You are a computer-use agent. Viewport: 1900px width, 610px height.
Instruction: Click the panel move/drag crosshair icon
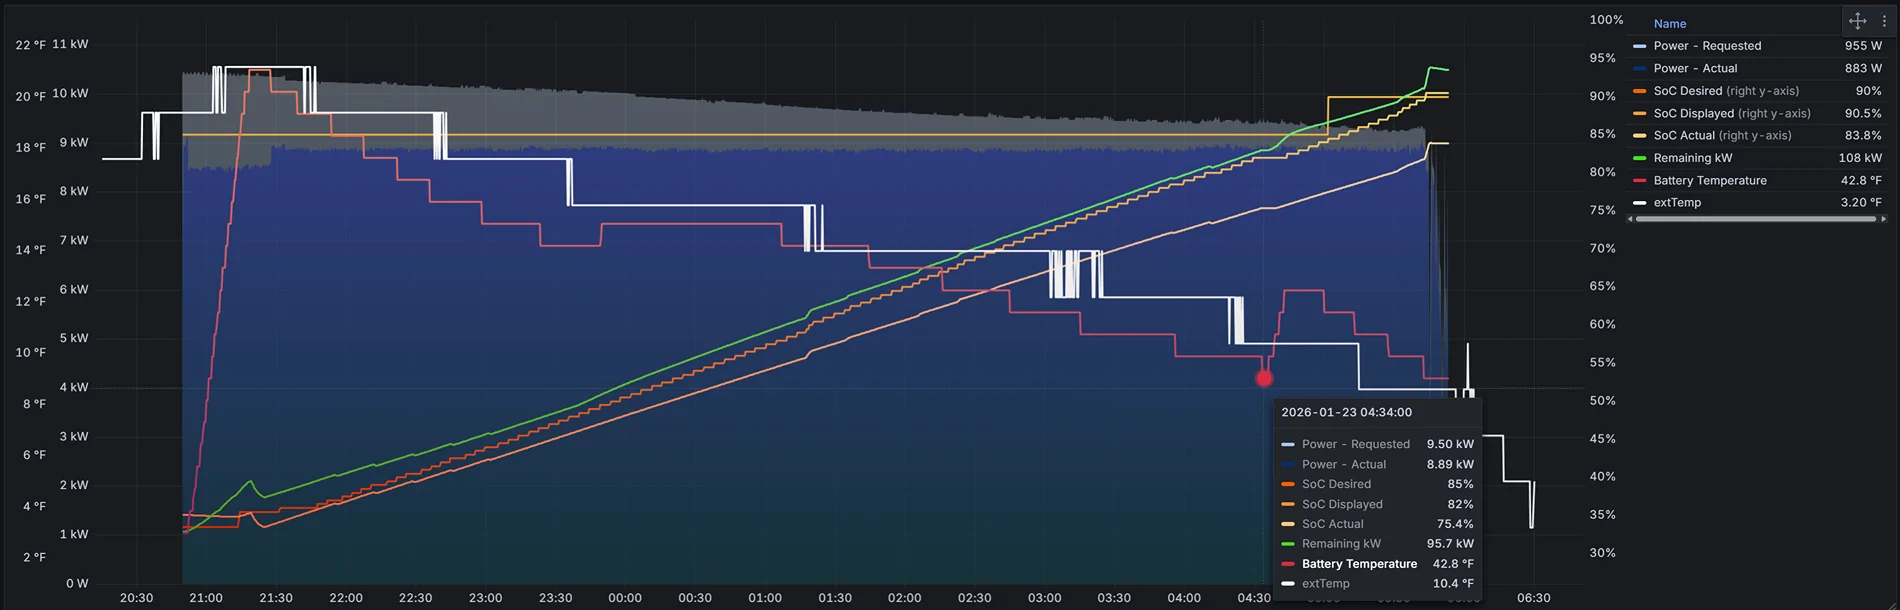point(1857,21)
